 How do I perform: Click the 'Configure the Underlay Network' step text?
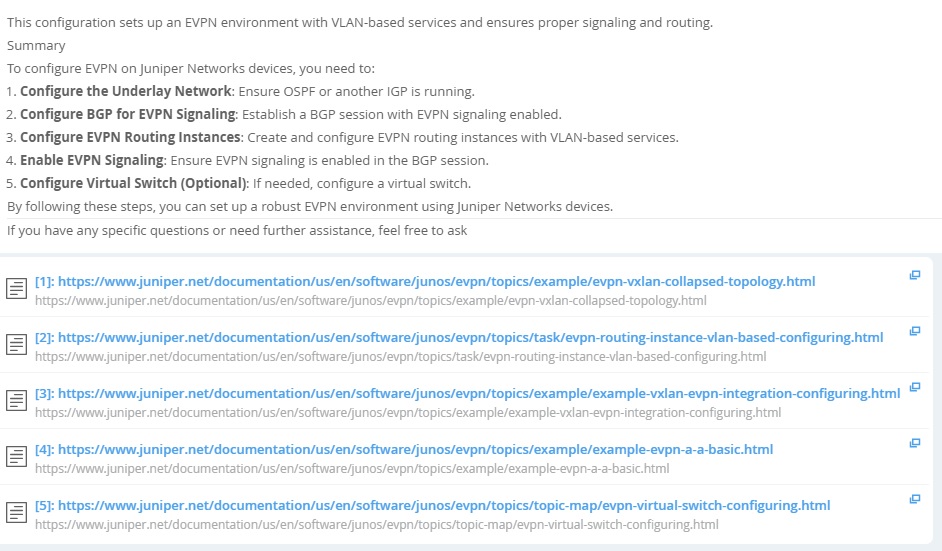pyautogui.click(x=126, y=91)
